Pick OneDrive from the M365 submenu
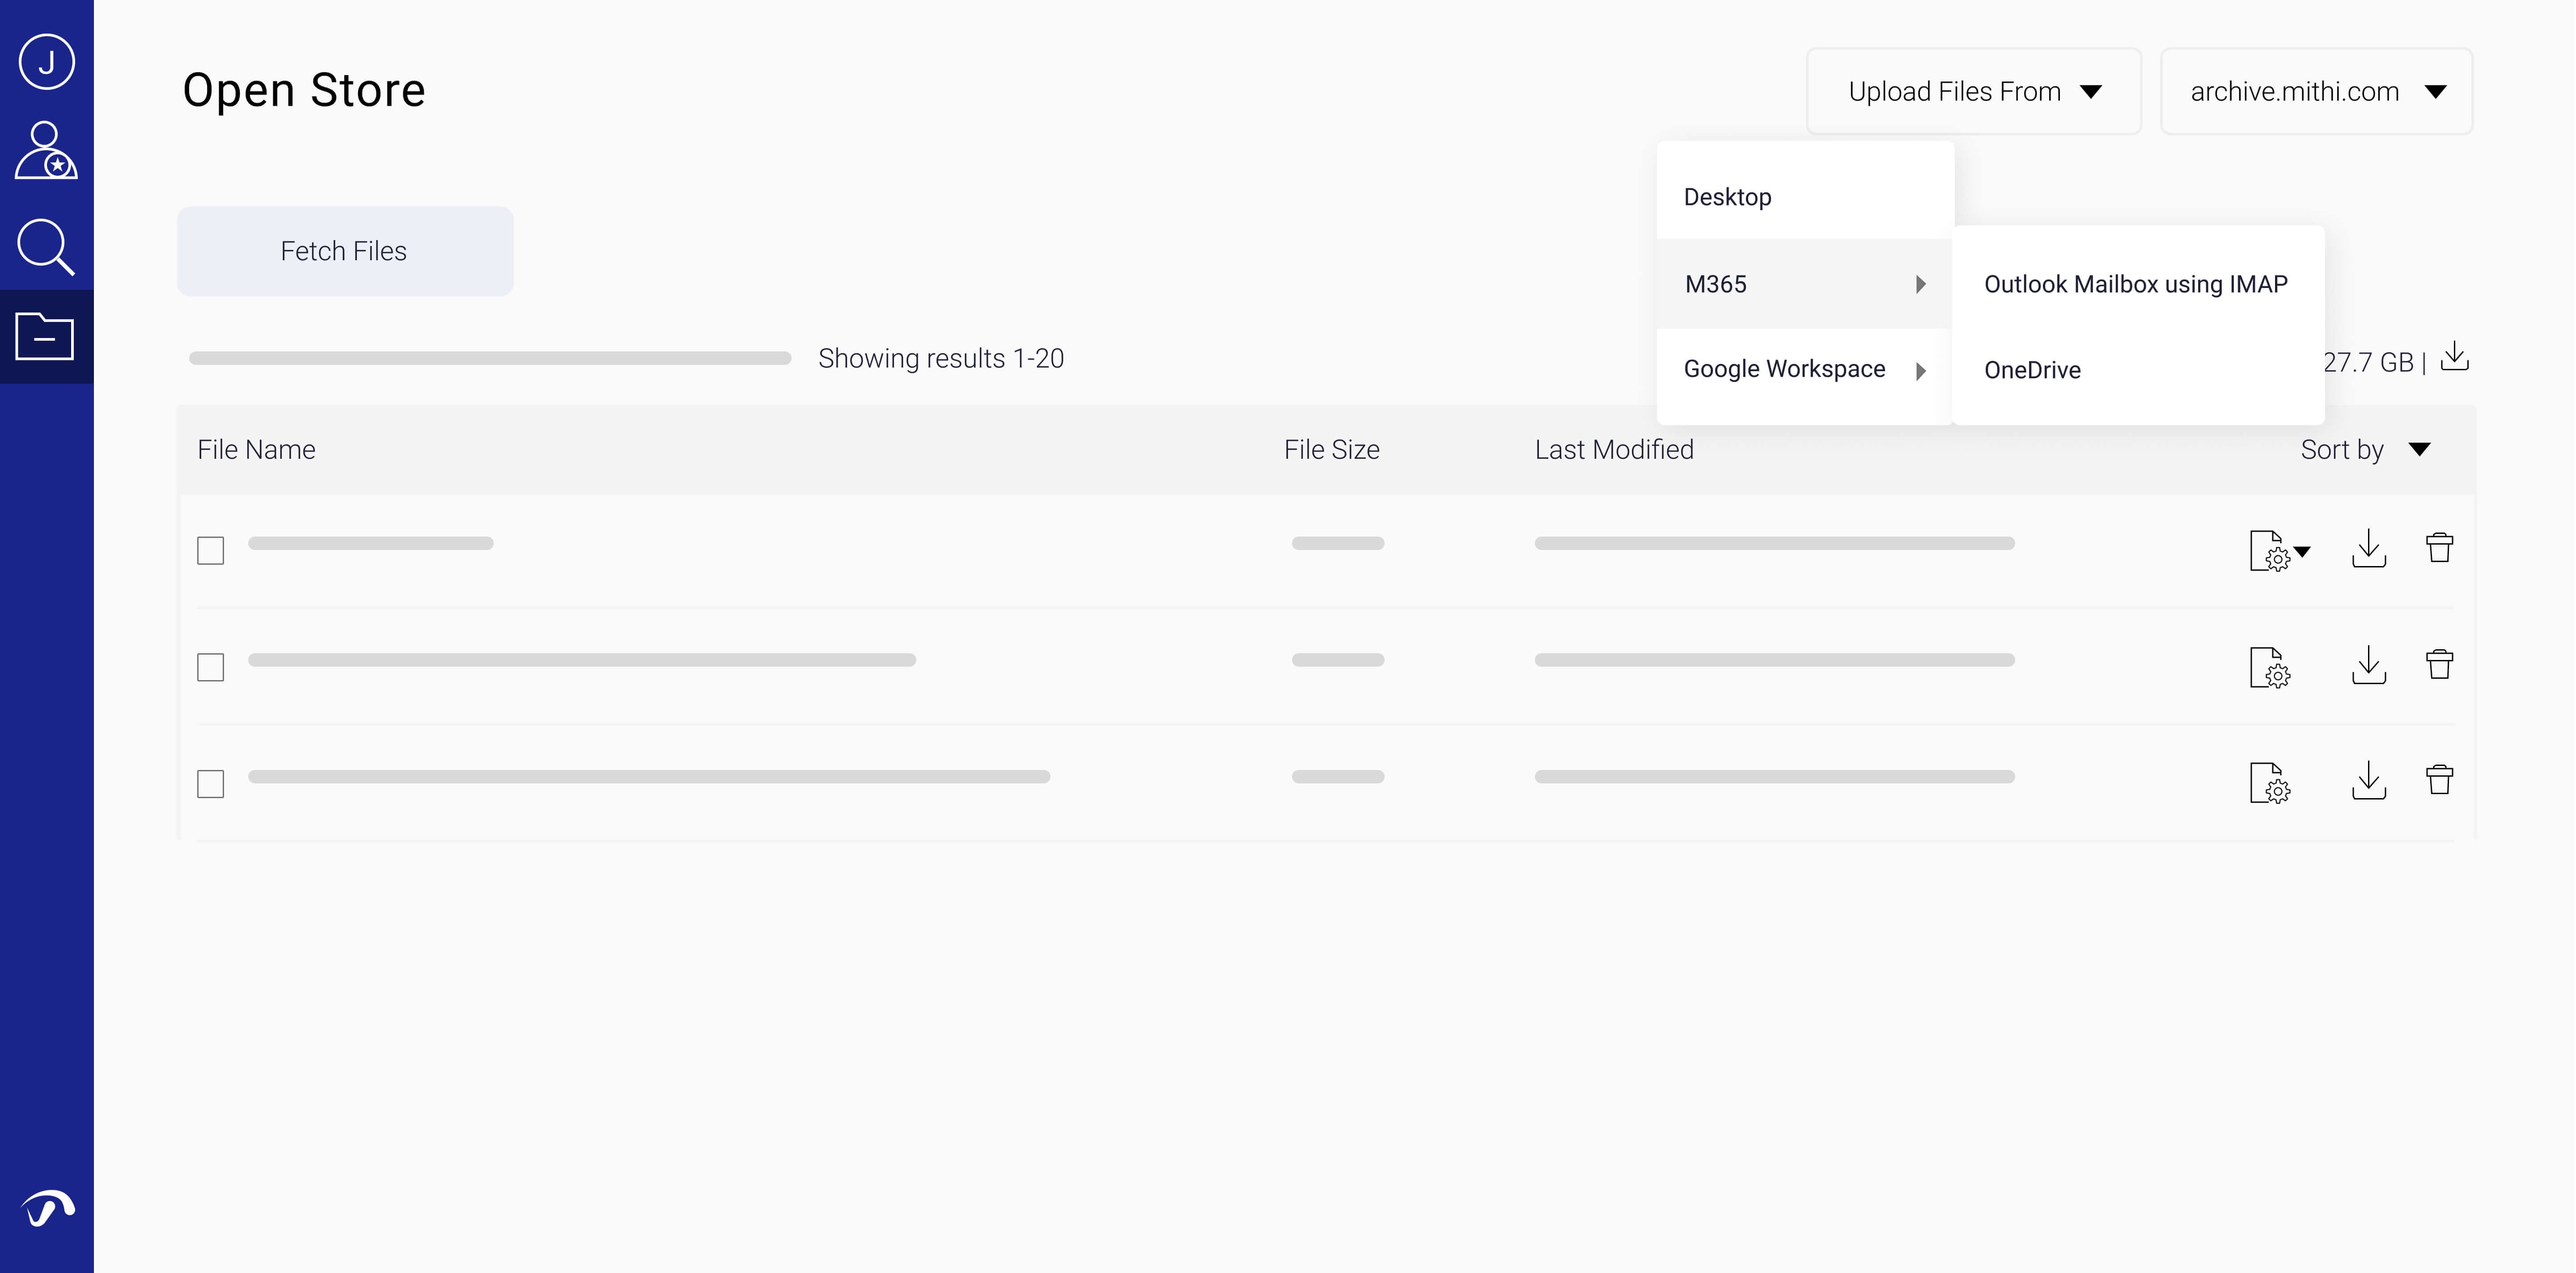 pyautogui.click(x=2032, y=370)
